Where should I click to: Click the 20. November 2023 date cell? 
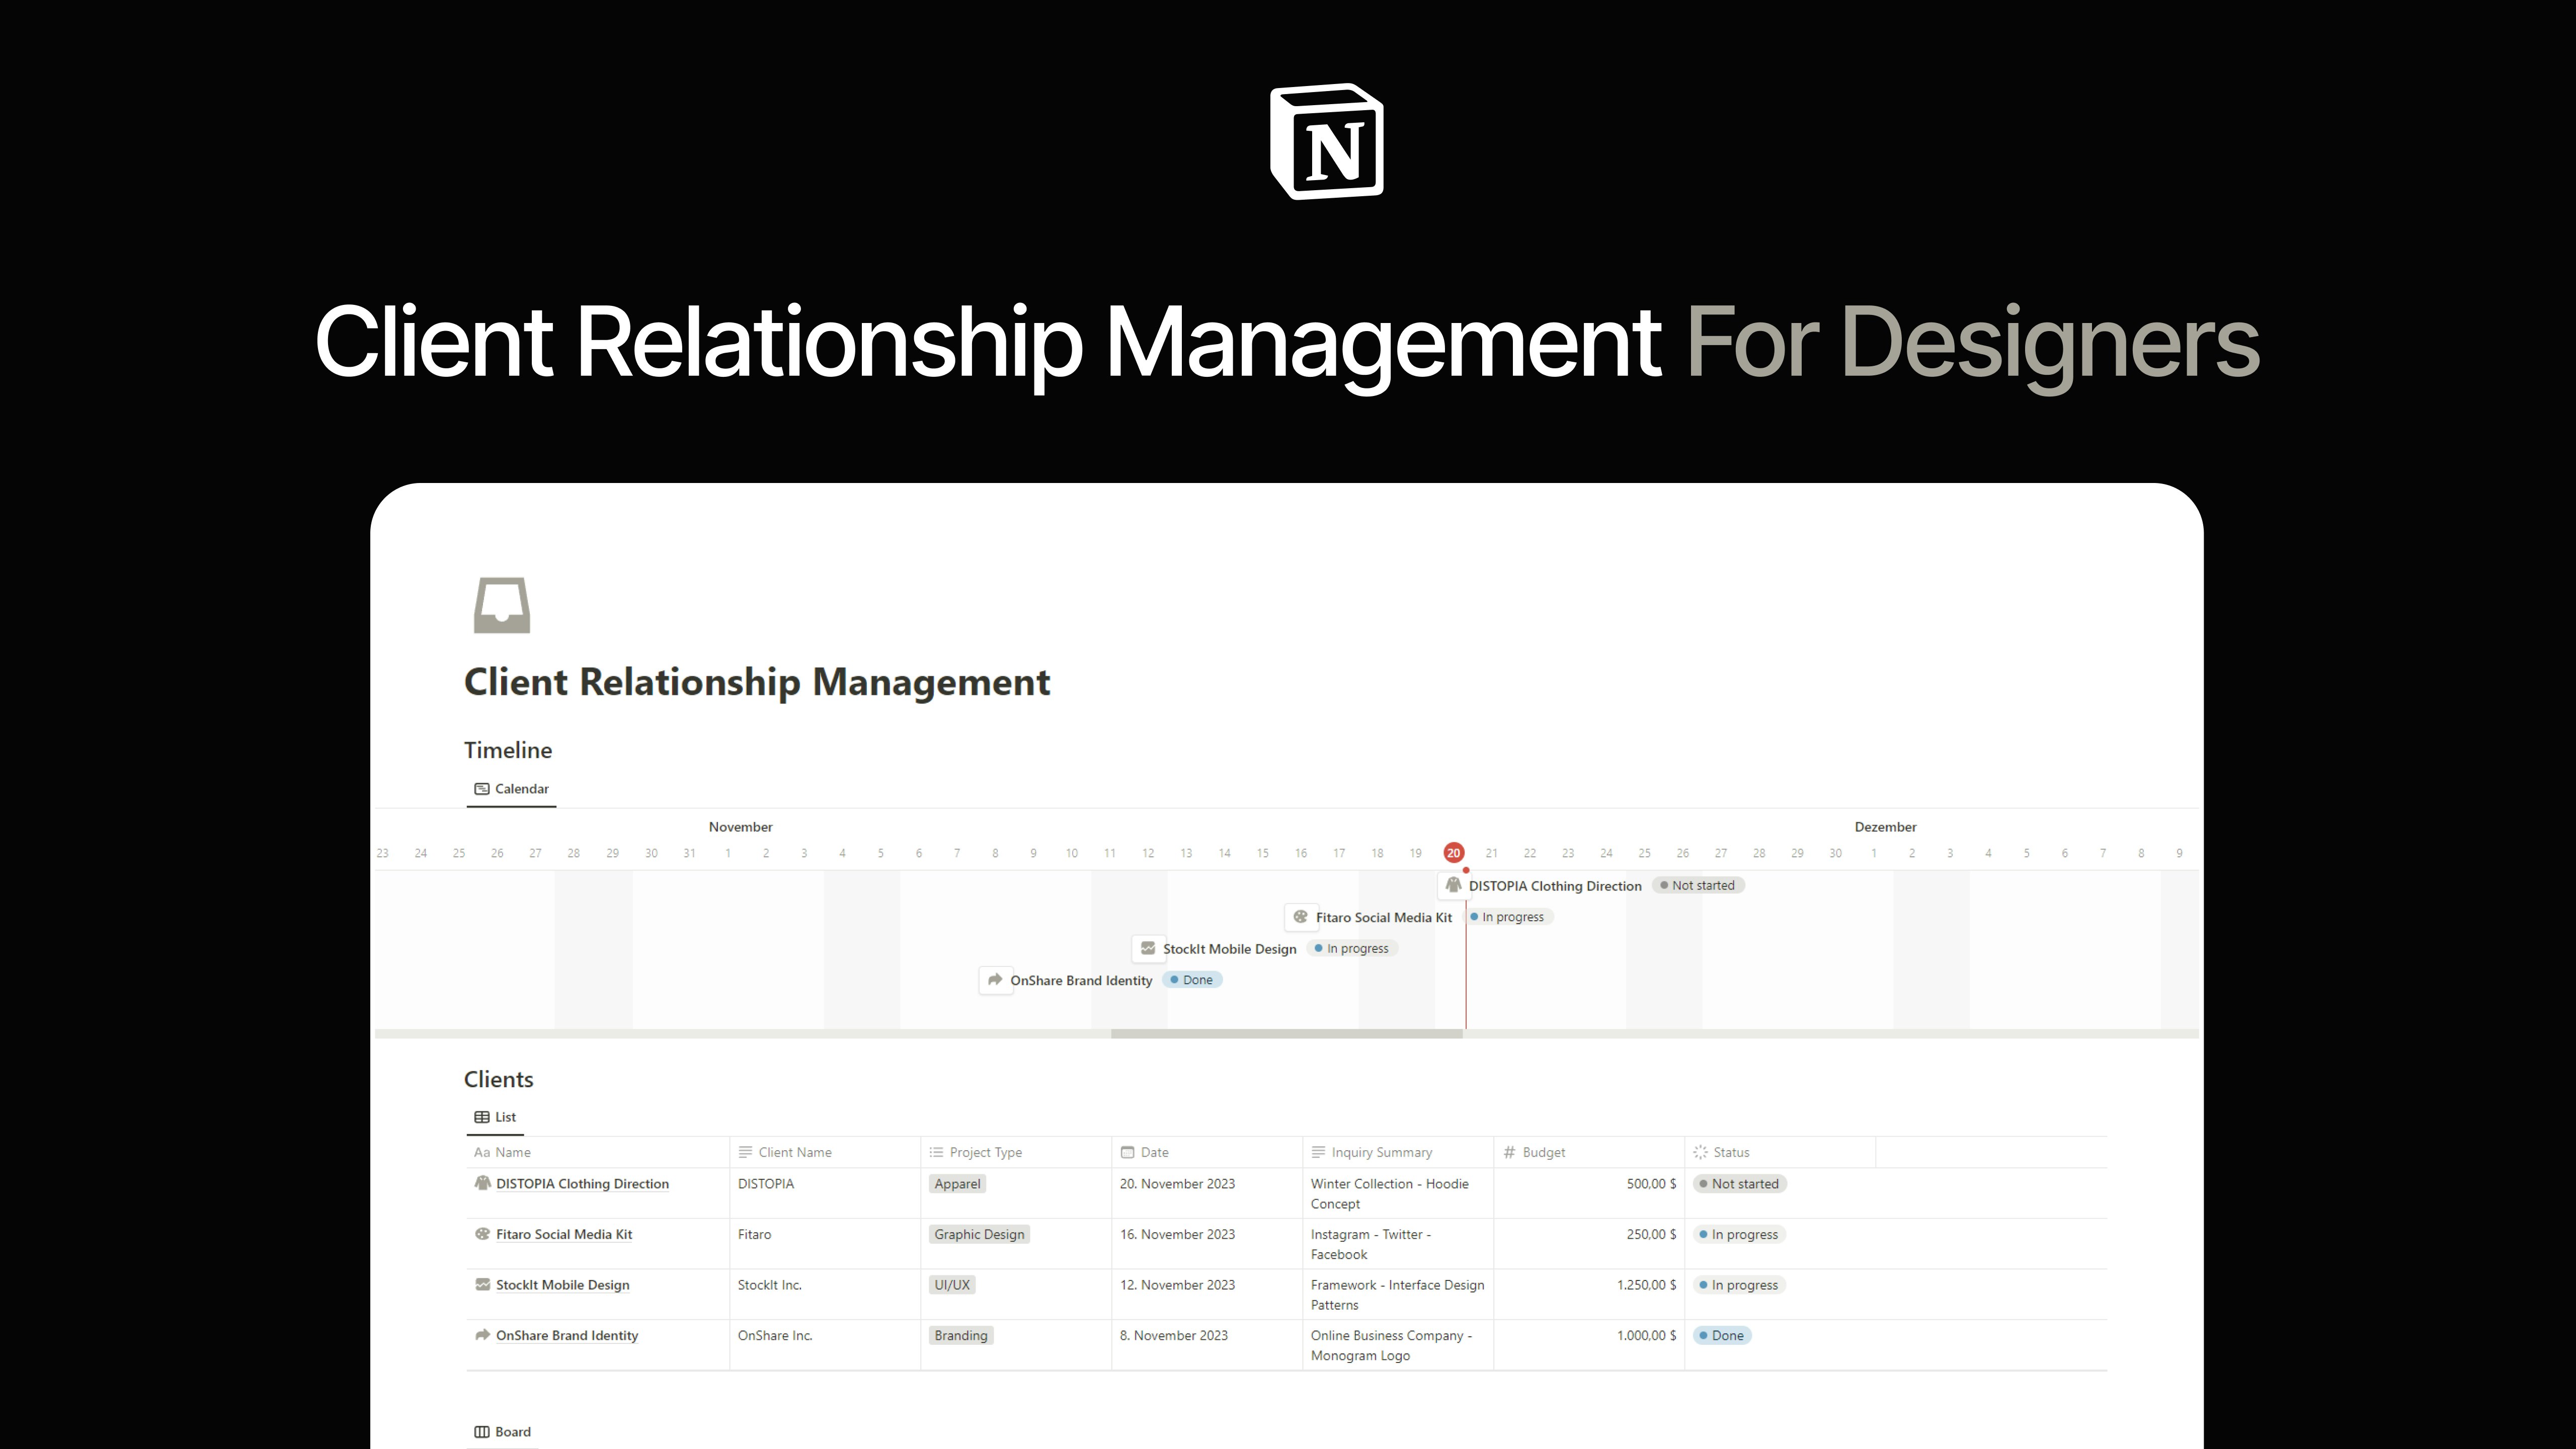[1207, 1193]
